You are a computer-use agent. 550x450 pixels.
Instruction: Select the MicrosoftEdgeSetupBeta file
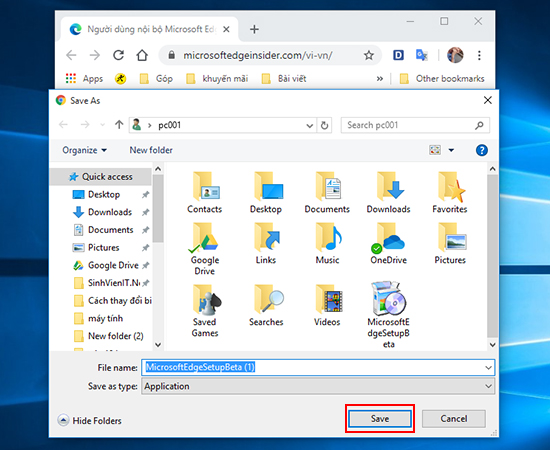click(388, 315)
